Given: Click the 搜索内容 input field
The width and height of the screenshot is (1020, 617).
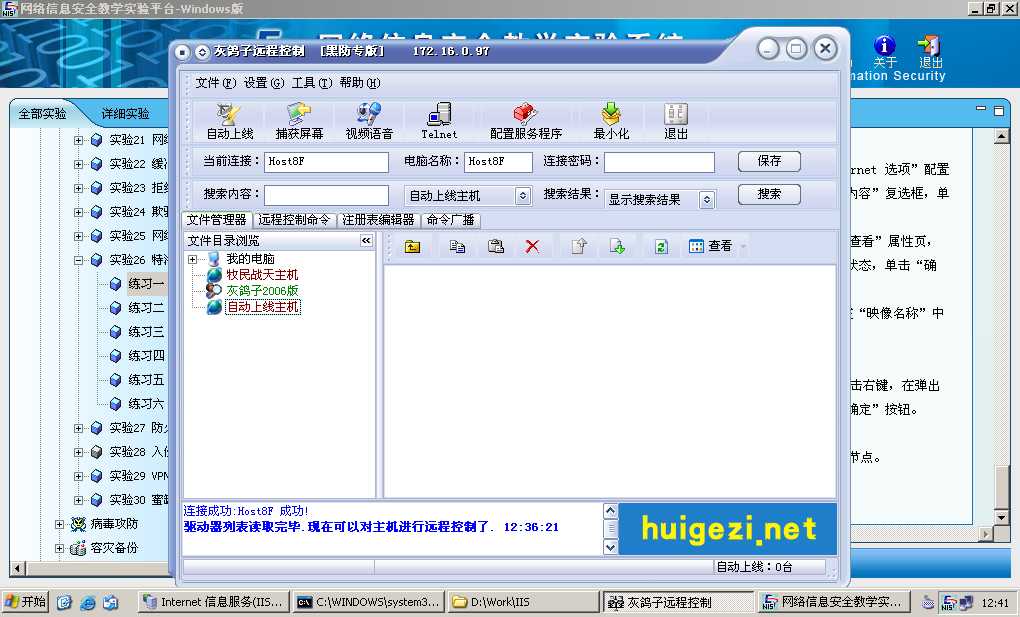Looking at the screenshot, I should coord(327,195).
